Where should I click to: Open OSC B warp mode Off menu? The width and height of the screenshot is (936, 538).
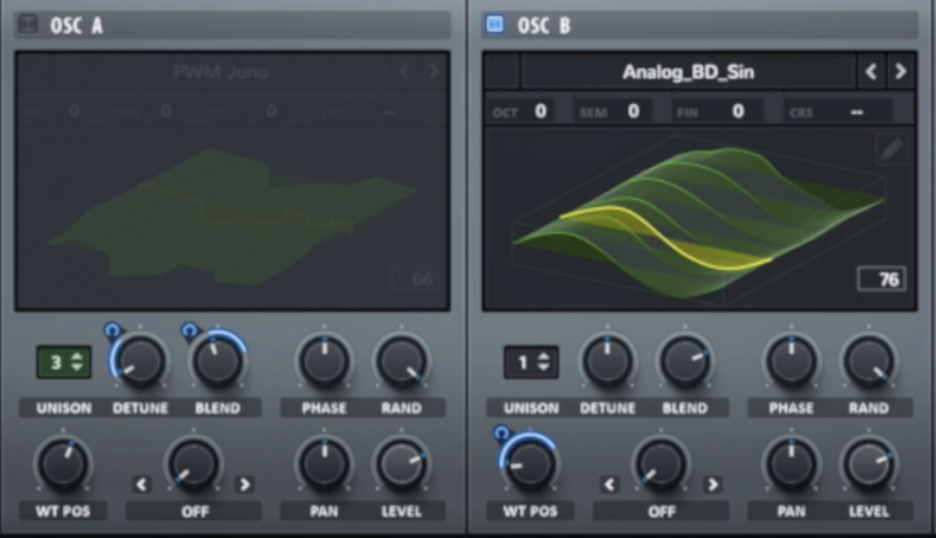pos(661,512)
